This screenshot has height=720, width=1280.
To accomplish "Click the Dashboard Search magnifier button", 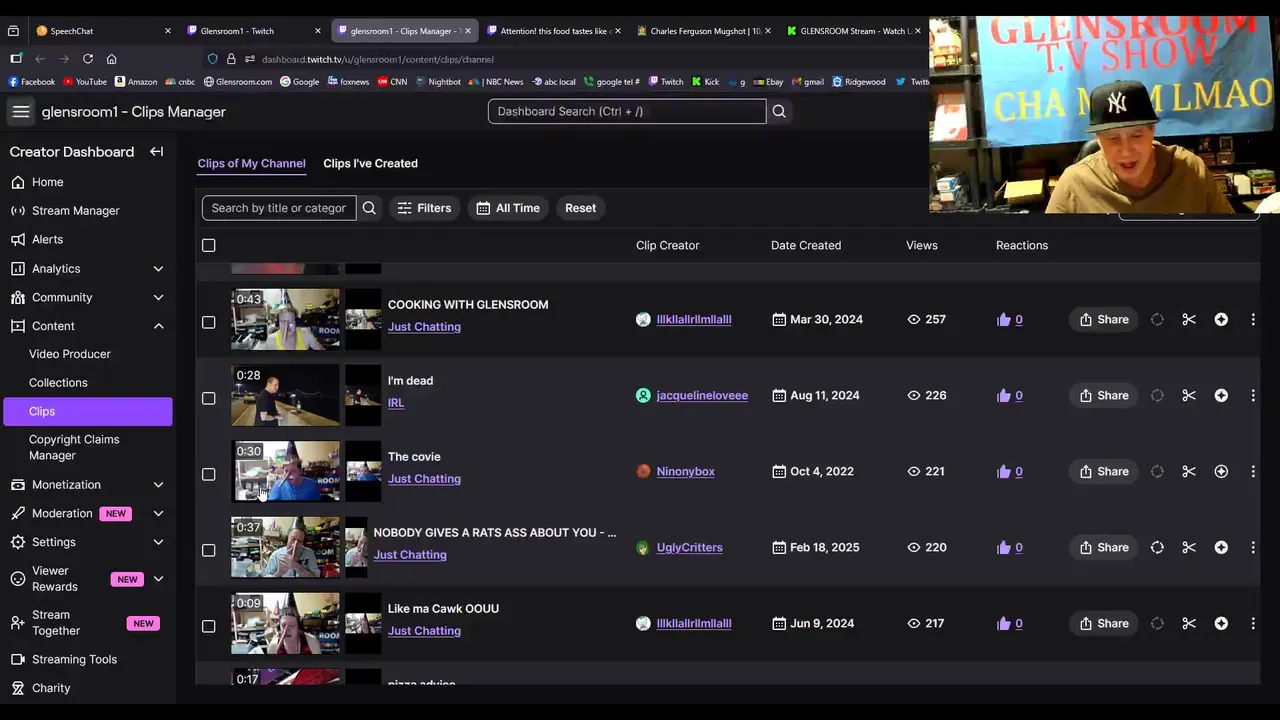I will [x=779, y=111].
